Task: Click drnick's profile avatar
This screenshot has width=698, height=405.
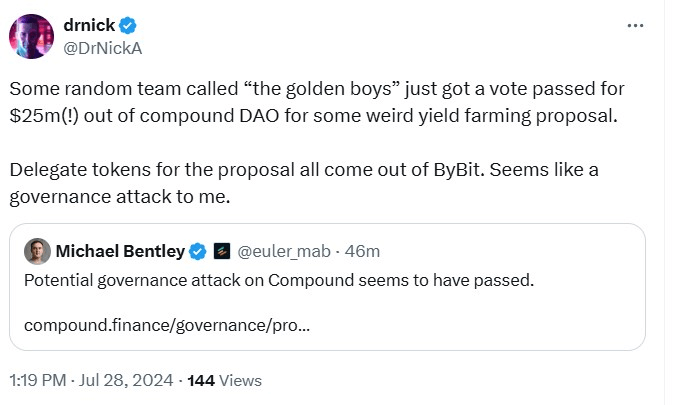Action: [31, 36]
